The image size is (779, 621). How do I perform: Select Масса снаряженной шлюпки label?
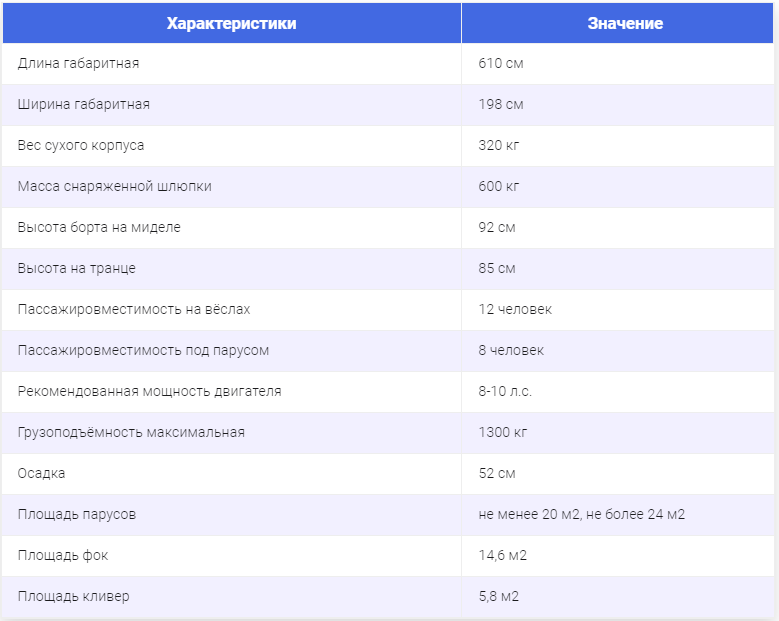(115, 186)
